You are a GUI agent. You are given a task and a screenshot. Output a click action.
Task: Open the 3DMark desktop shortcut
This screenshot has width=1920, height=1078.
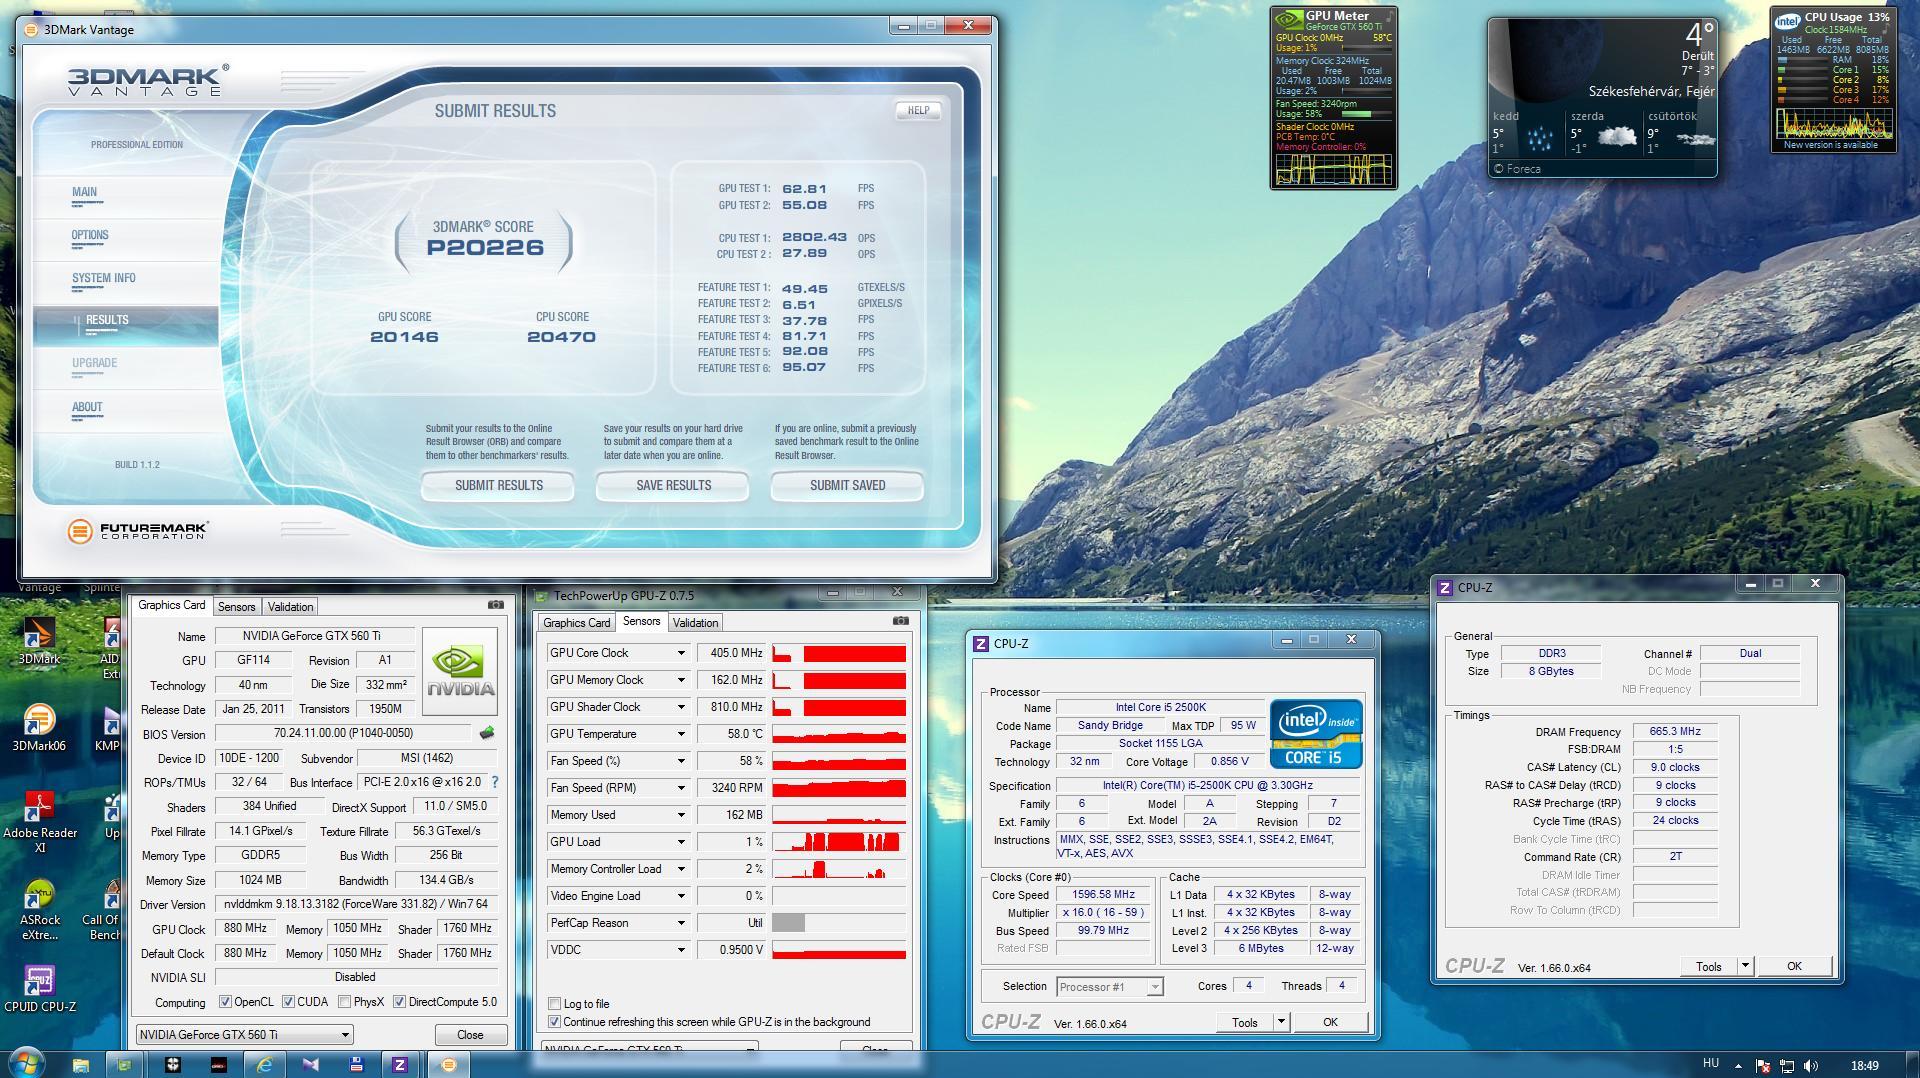(38, 640)
